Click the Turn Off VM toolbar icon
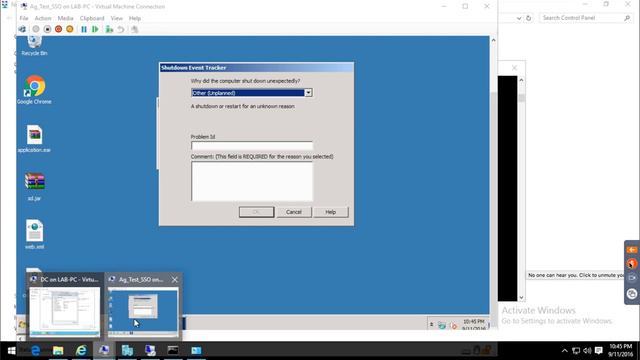The image size is (640, 360). click(x=47, y=29)
